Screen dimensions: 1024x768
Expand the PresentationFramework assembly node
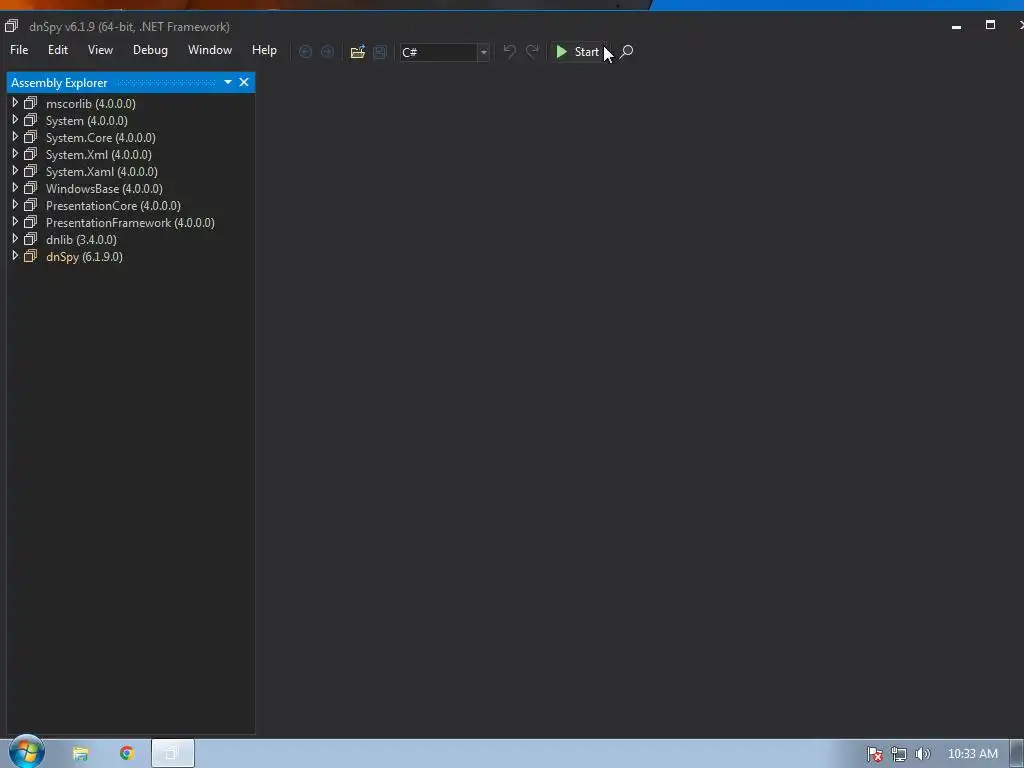tap(14, 222)
